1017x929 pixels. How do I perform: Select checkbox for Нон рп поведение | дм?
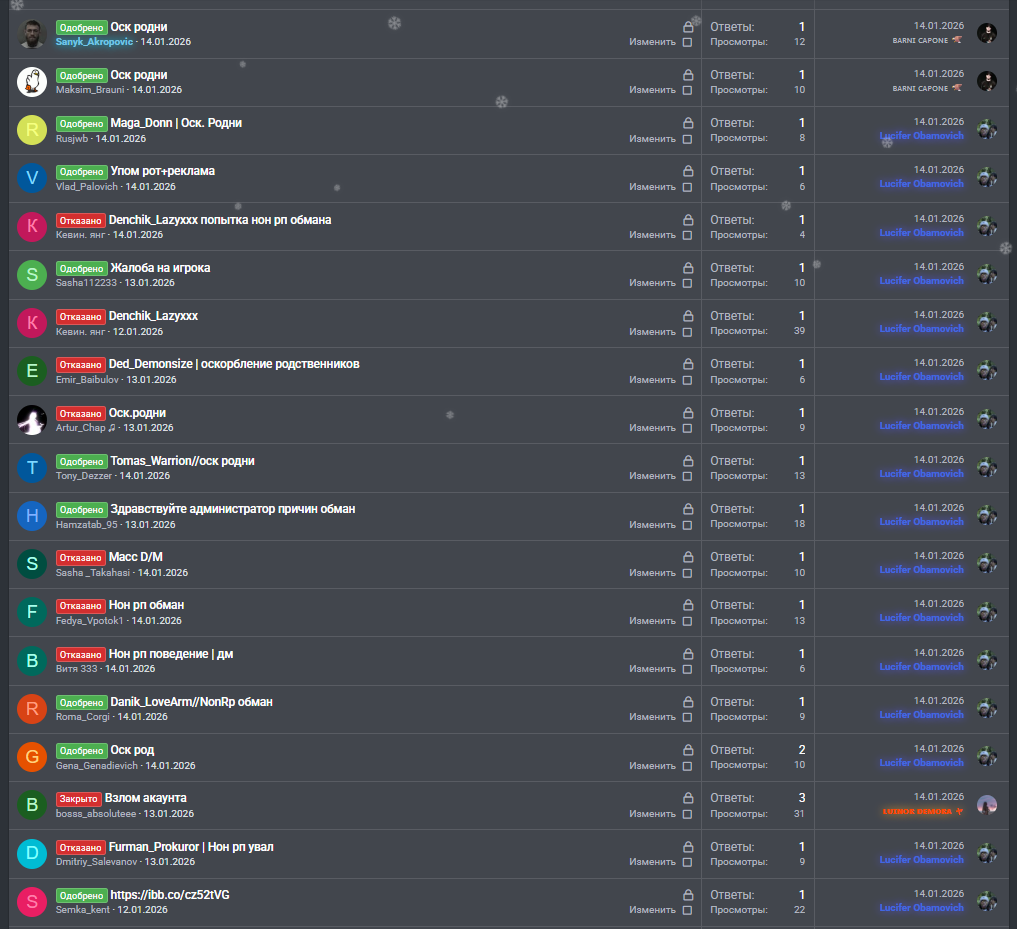click(x=688, y=669)
